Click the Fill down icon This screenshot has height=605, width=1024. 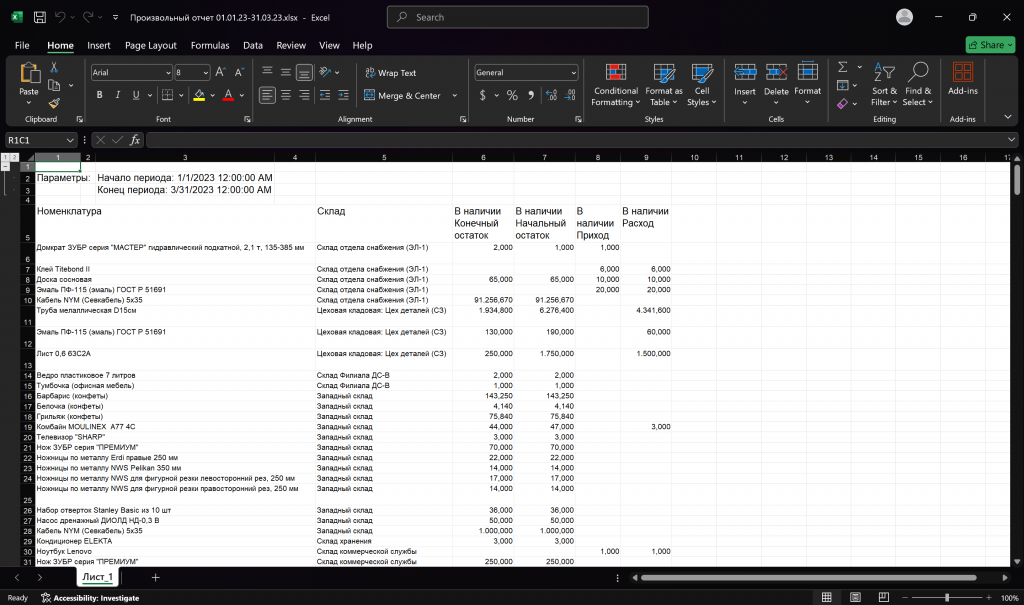pyautogui.click(x=843, y=86)
